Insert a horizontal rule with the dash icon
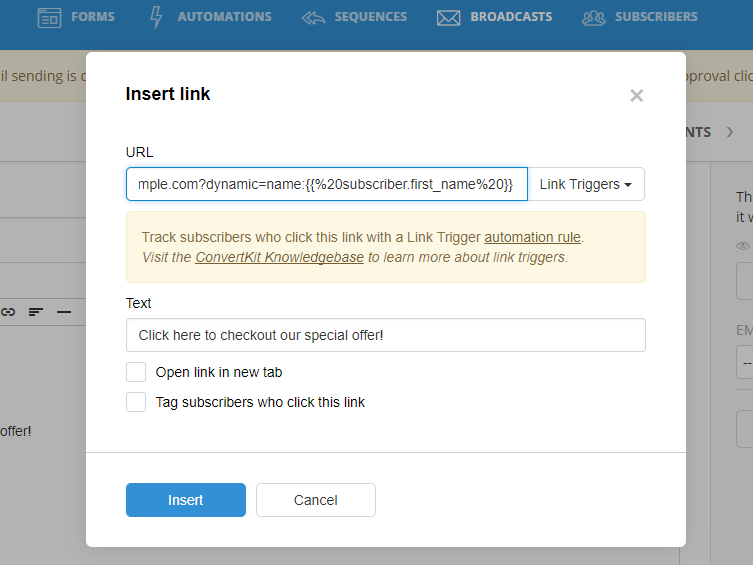The width and height of the screenshot is (753, 565). tap(64, 312)
